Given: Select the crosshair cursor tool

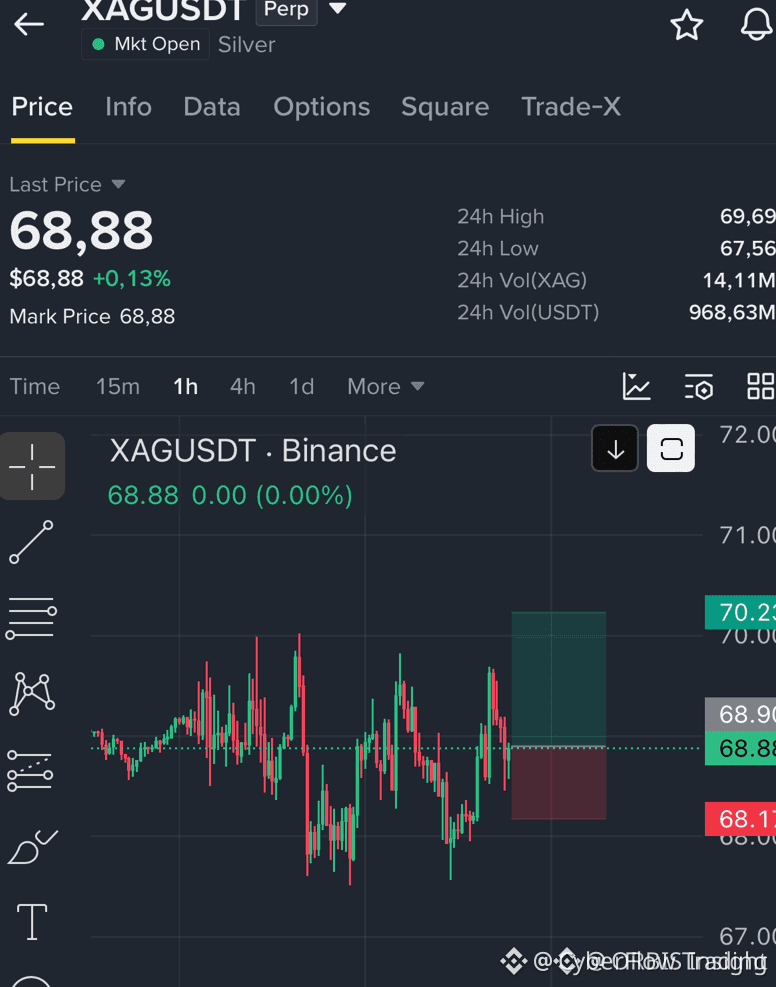Looking at the screenshot, I should 32,466.
